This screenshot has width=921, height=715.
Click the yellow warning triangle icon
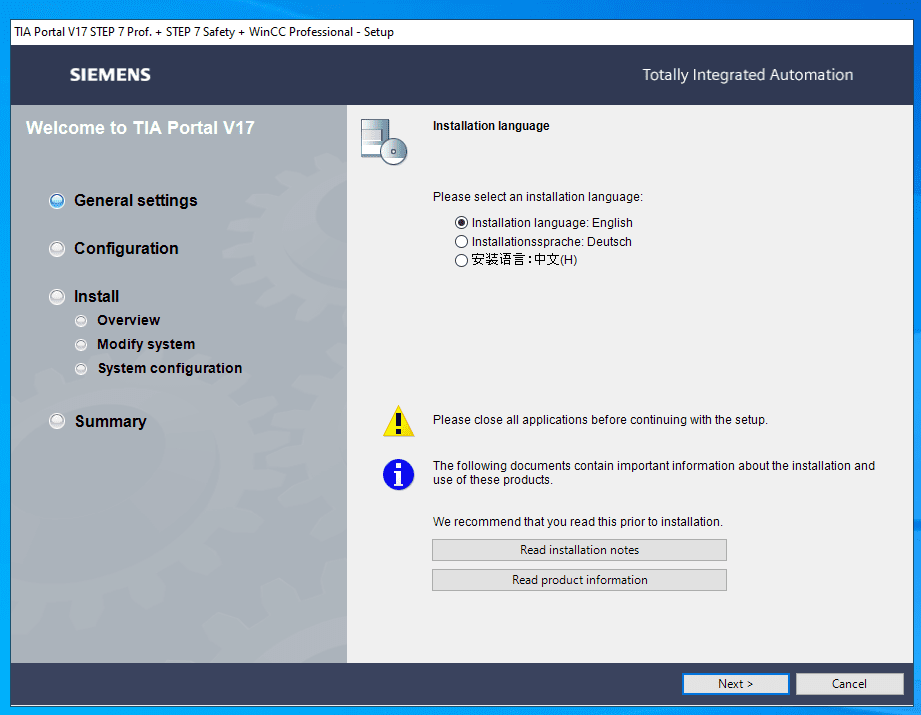point(399,421)
